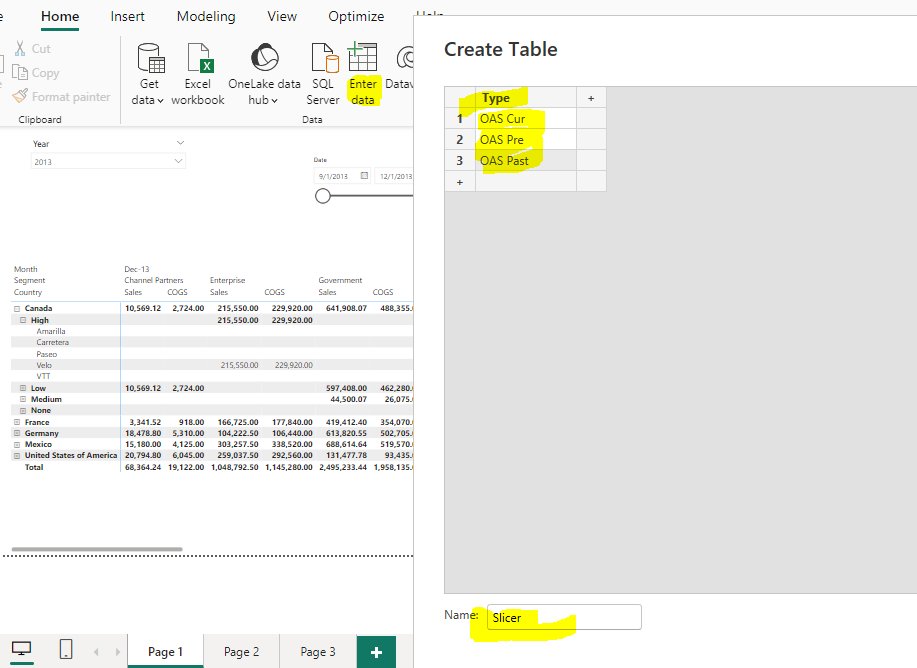
Task: Add a new row in Create Table
Action: (x=460, y=183)
